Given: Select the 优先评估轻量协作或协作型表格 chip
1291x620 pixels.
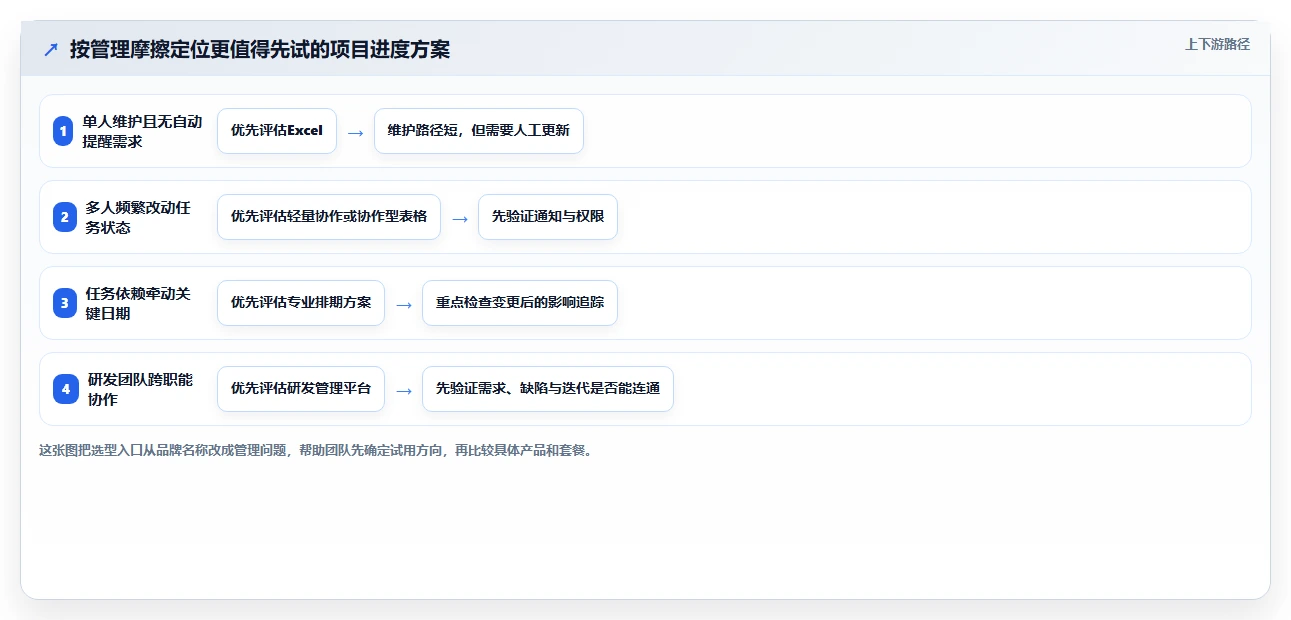Looking at the screenshot, I should (329, 217).
